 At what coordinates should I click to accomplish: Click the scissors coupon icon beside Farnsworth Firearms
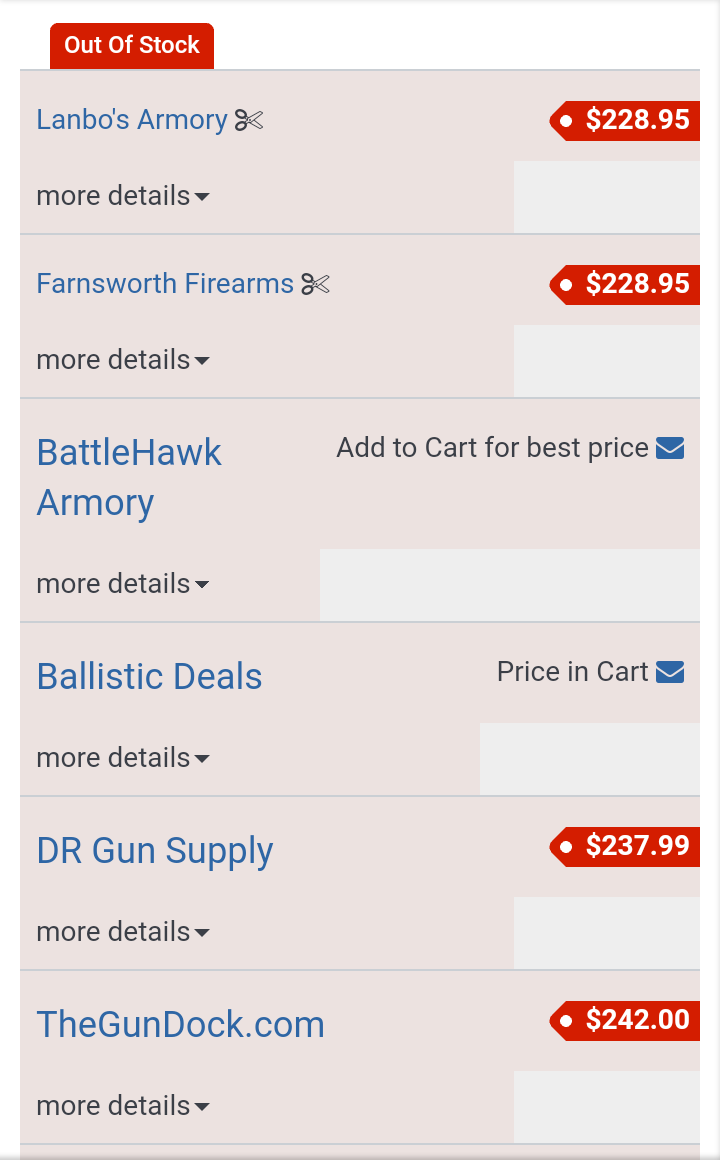[x=315, y=284]
